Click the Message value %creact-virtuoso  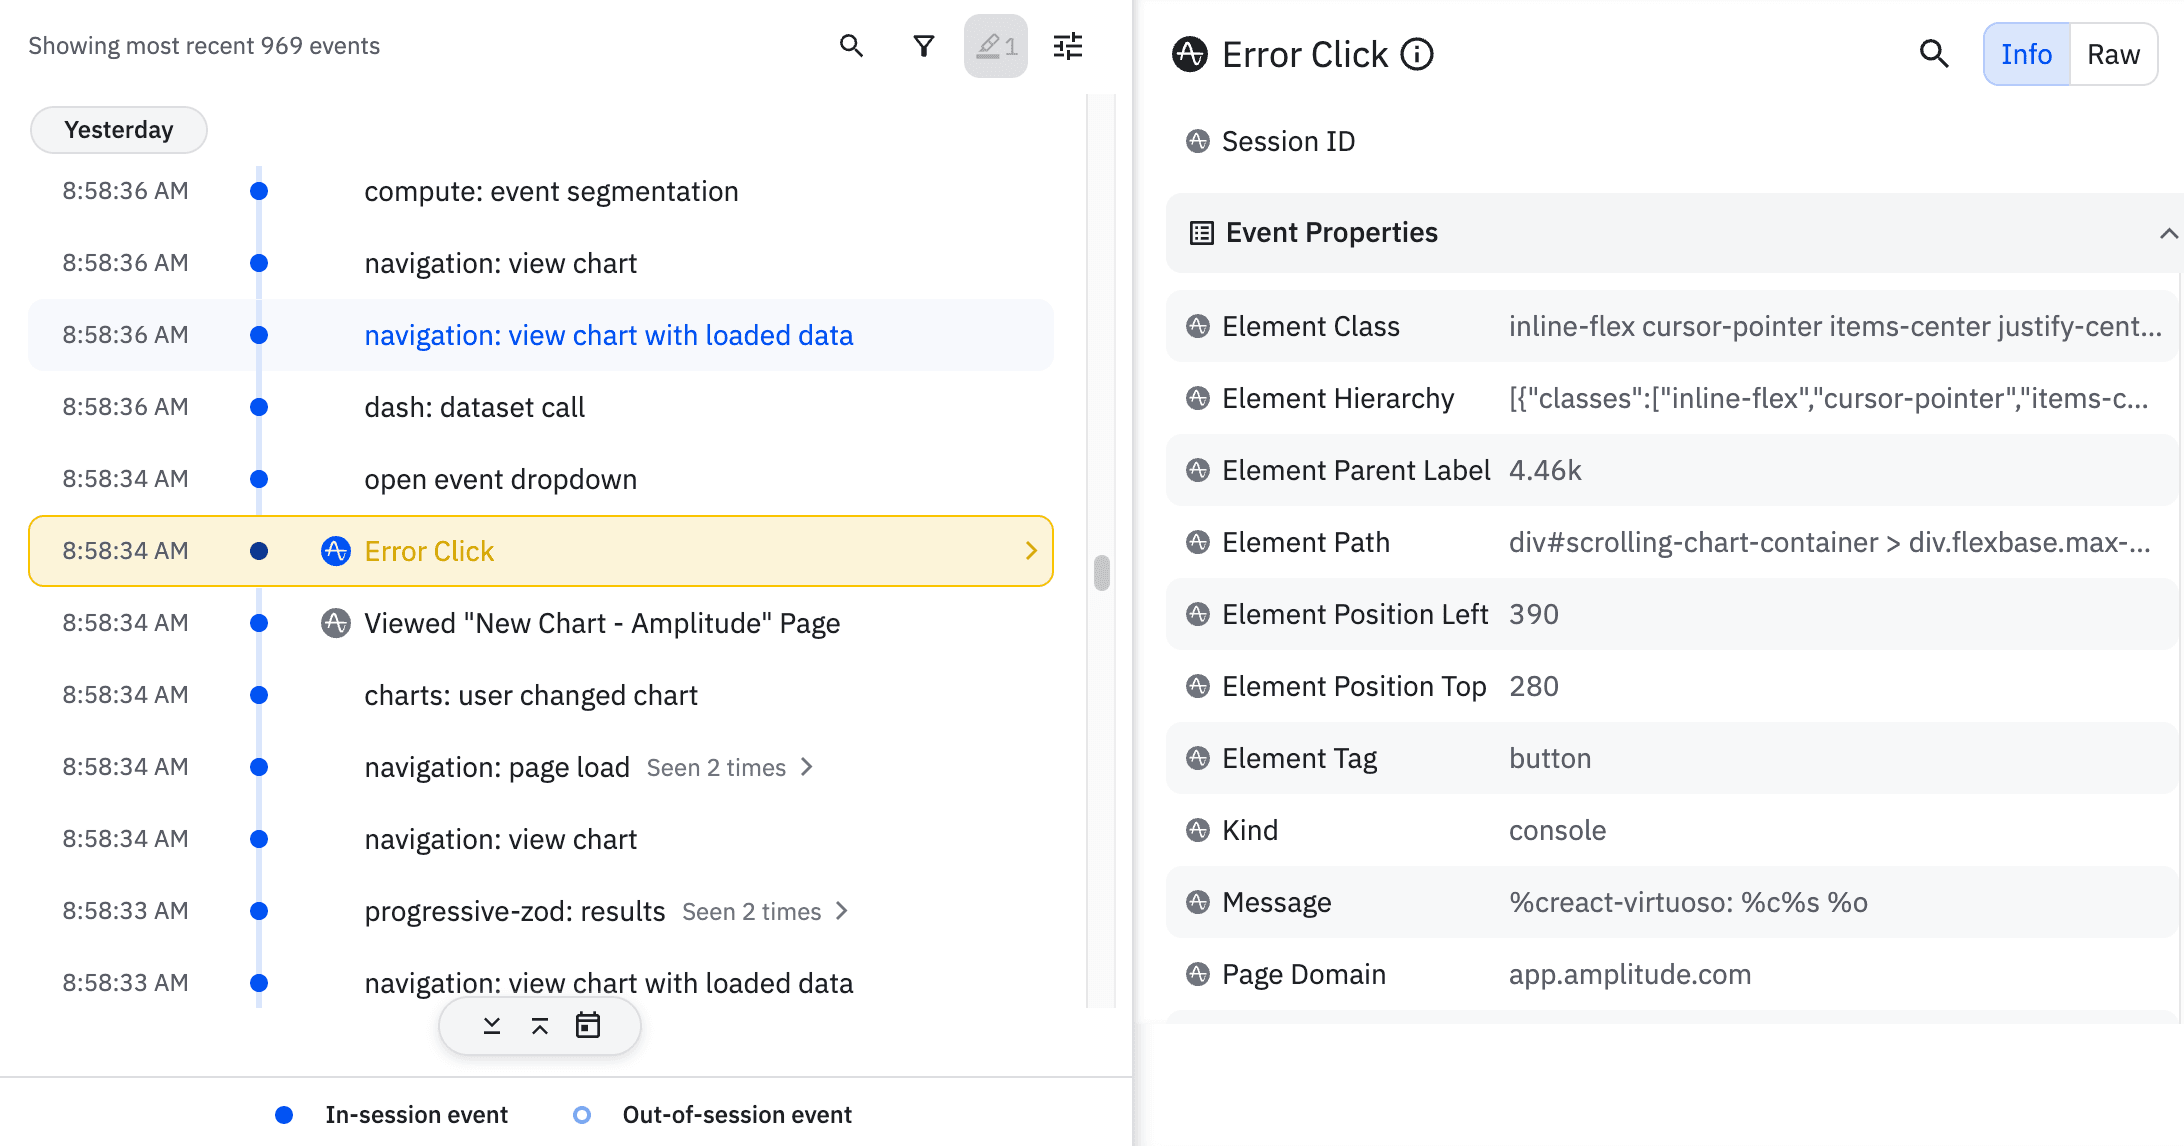click(1688, 902)
